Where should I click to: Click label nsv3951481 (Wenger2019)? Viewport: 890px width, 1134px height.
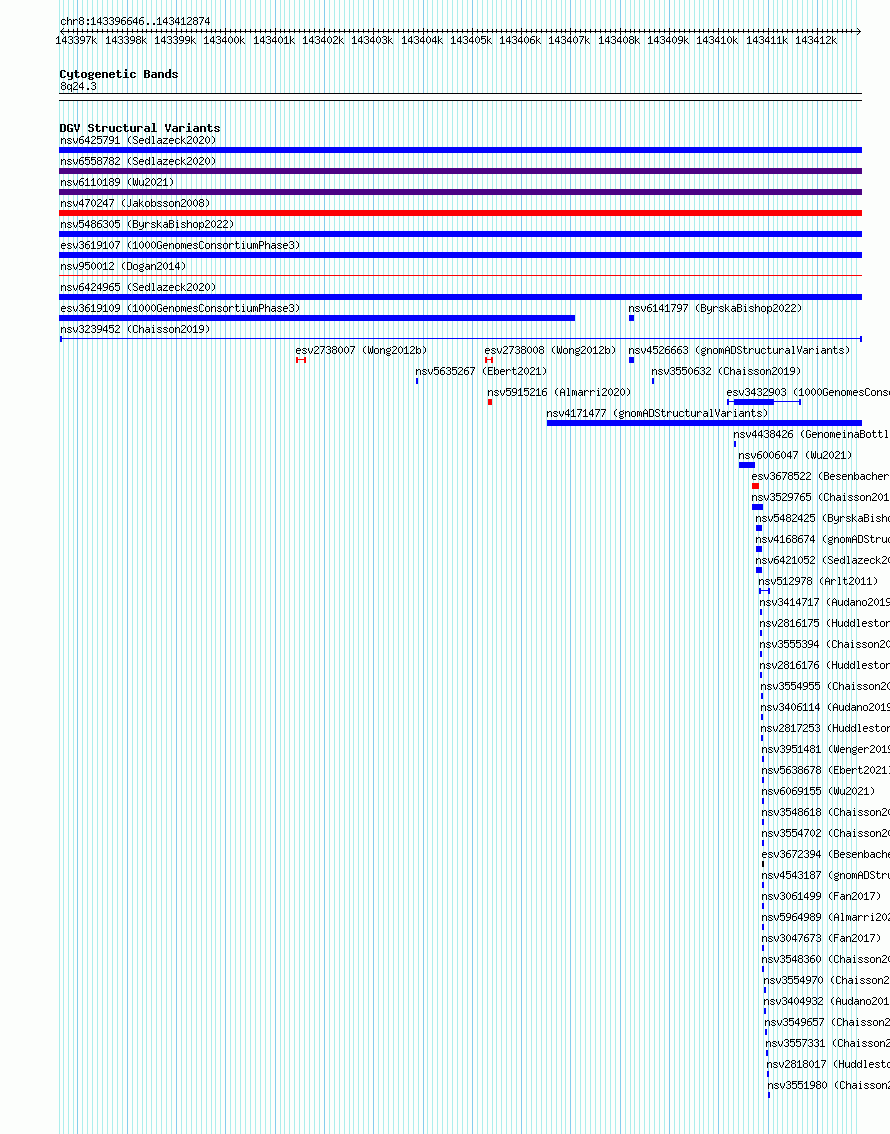click(x=826, y=749)
